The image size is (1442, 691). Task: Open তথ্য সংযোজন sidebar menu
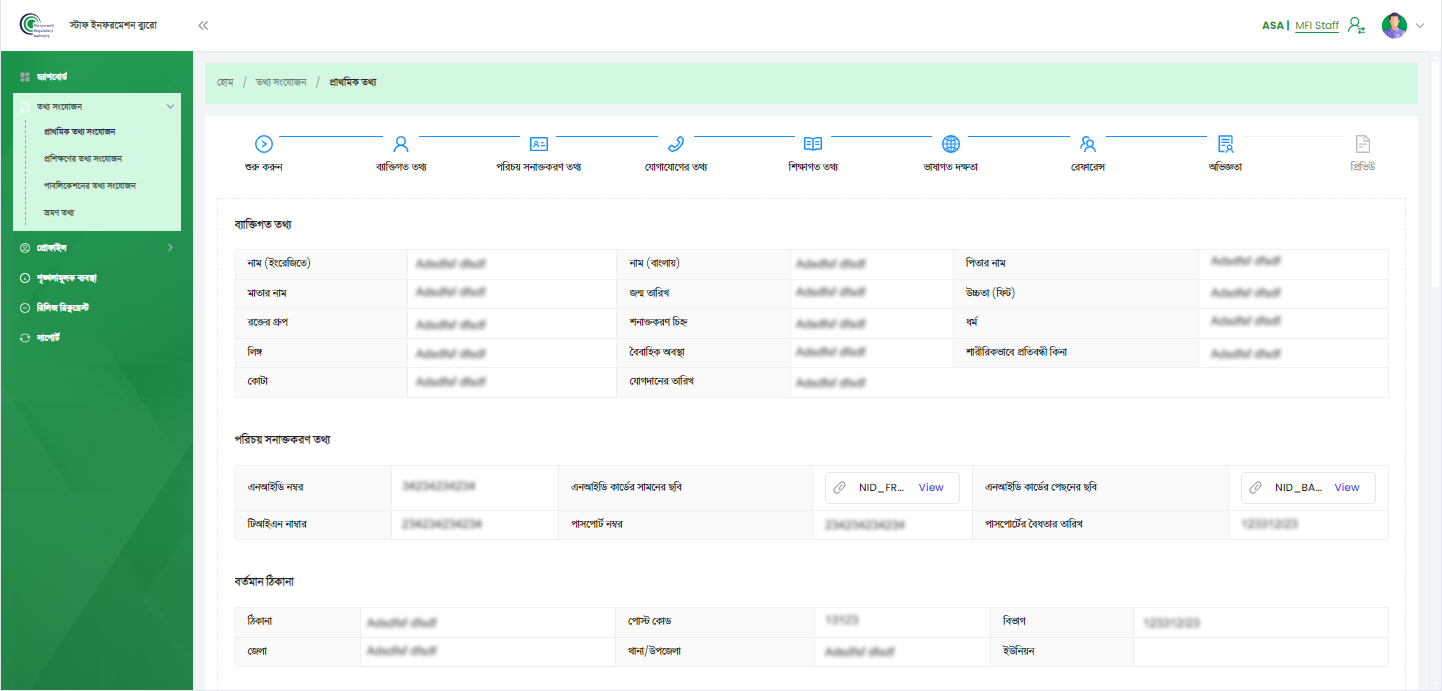[96, 106]
